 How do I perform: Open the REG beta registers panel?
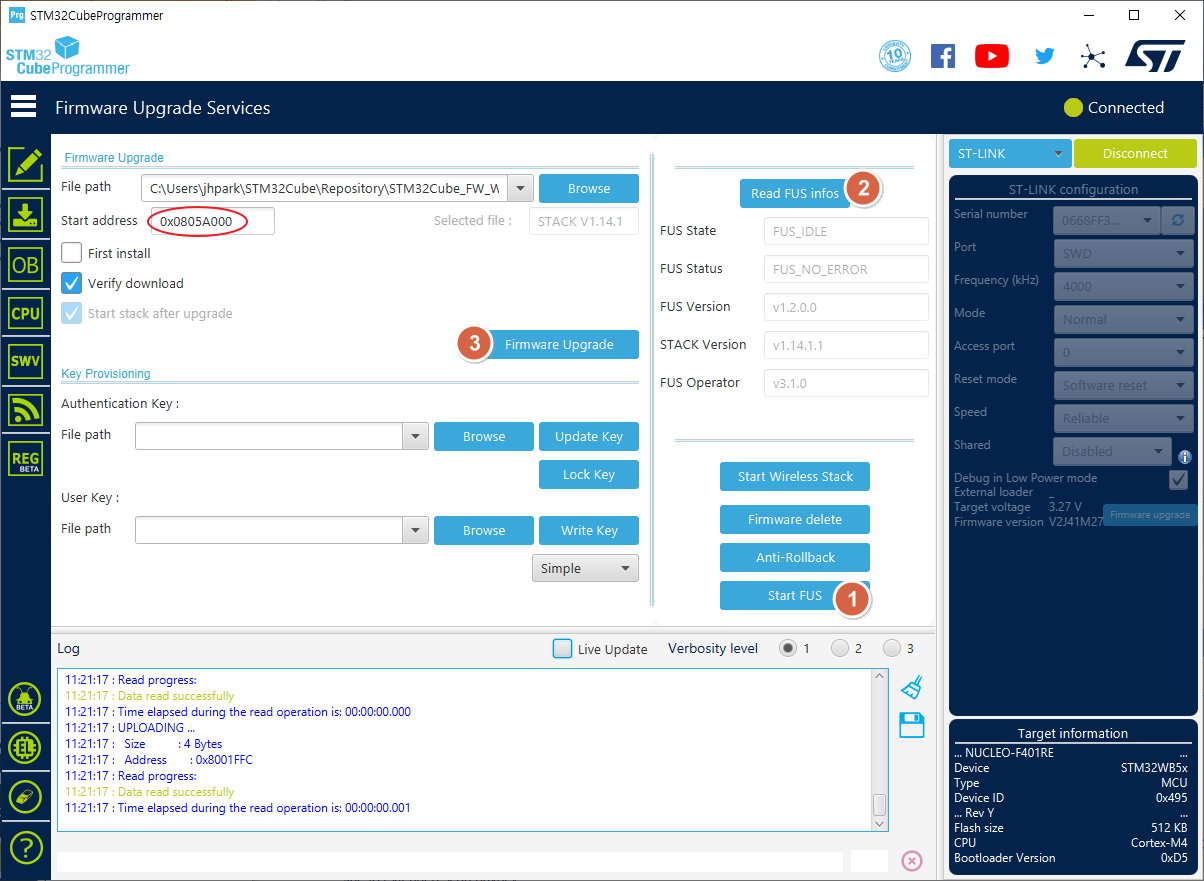(25, 459)
